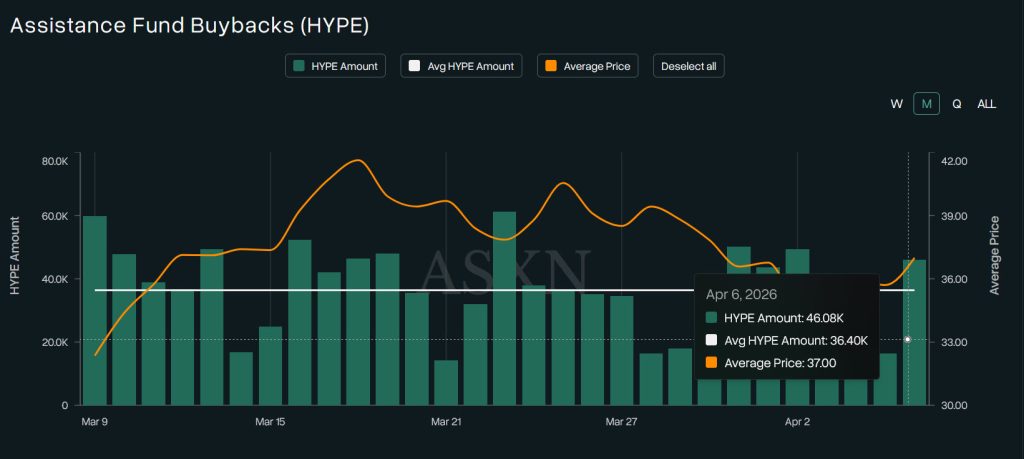Click the white Avg HYPE Amount legend square
This screenshot has width=1024, height=459.
[x=413, y=67]
